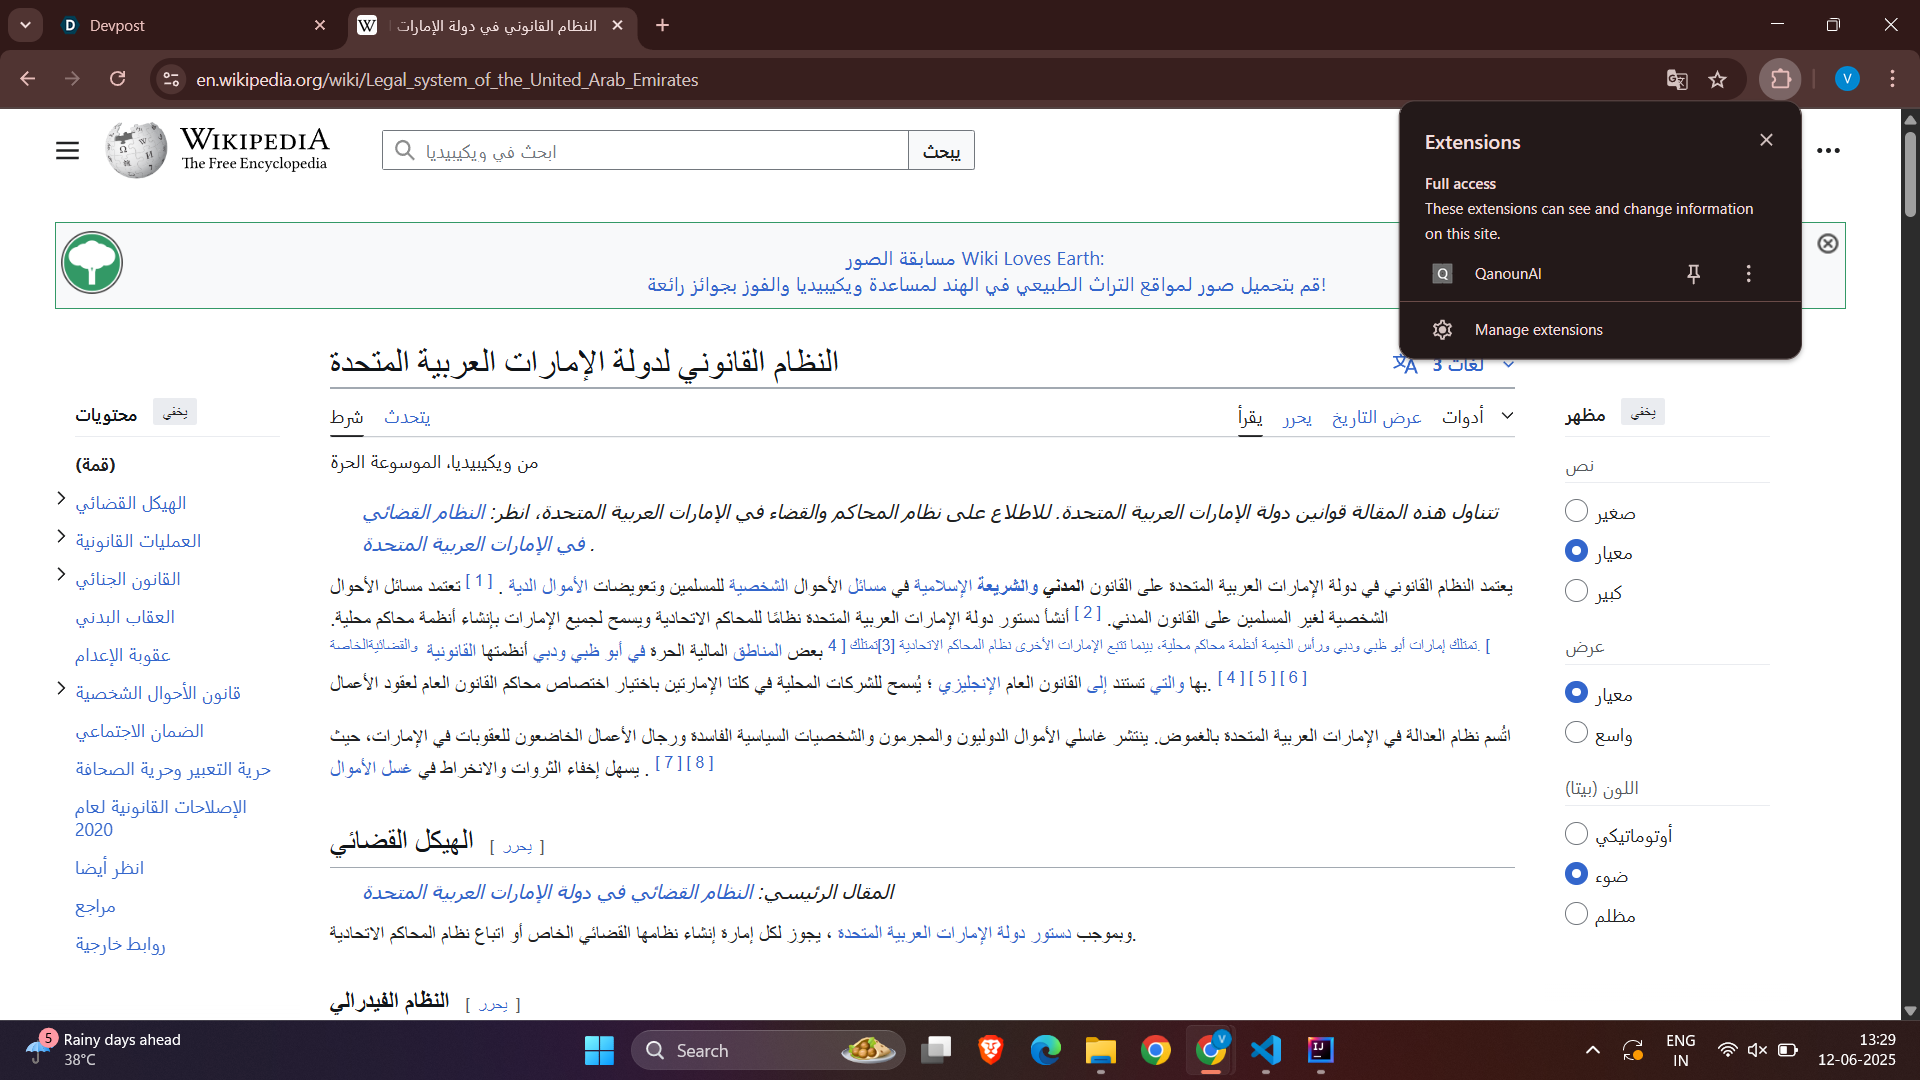The image size is (1920, 1080).
Task: Expand the criminal law contents section
Action: point(61,575)
